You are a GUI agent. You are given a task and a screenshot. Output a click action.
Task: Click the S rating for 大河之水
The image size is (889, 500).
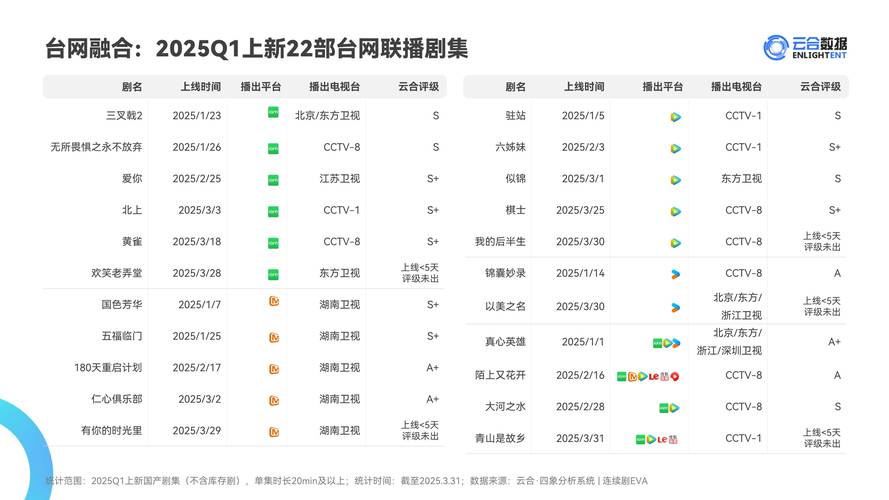point(837,407)
